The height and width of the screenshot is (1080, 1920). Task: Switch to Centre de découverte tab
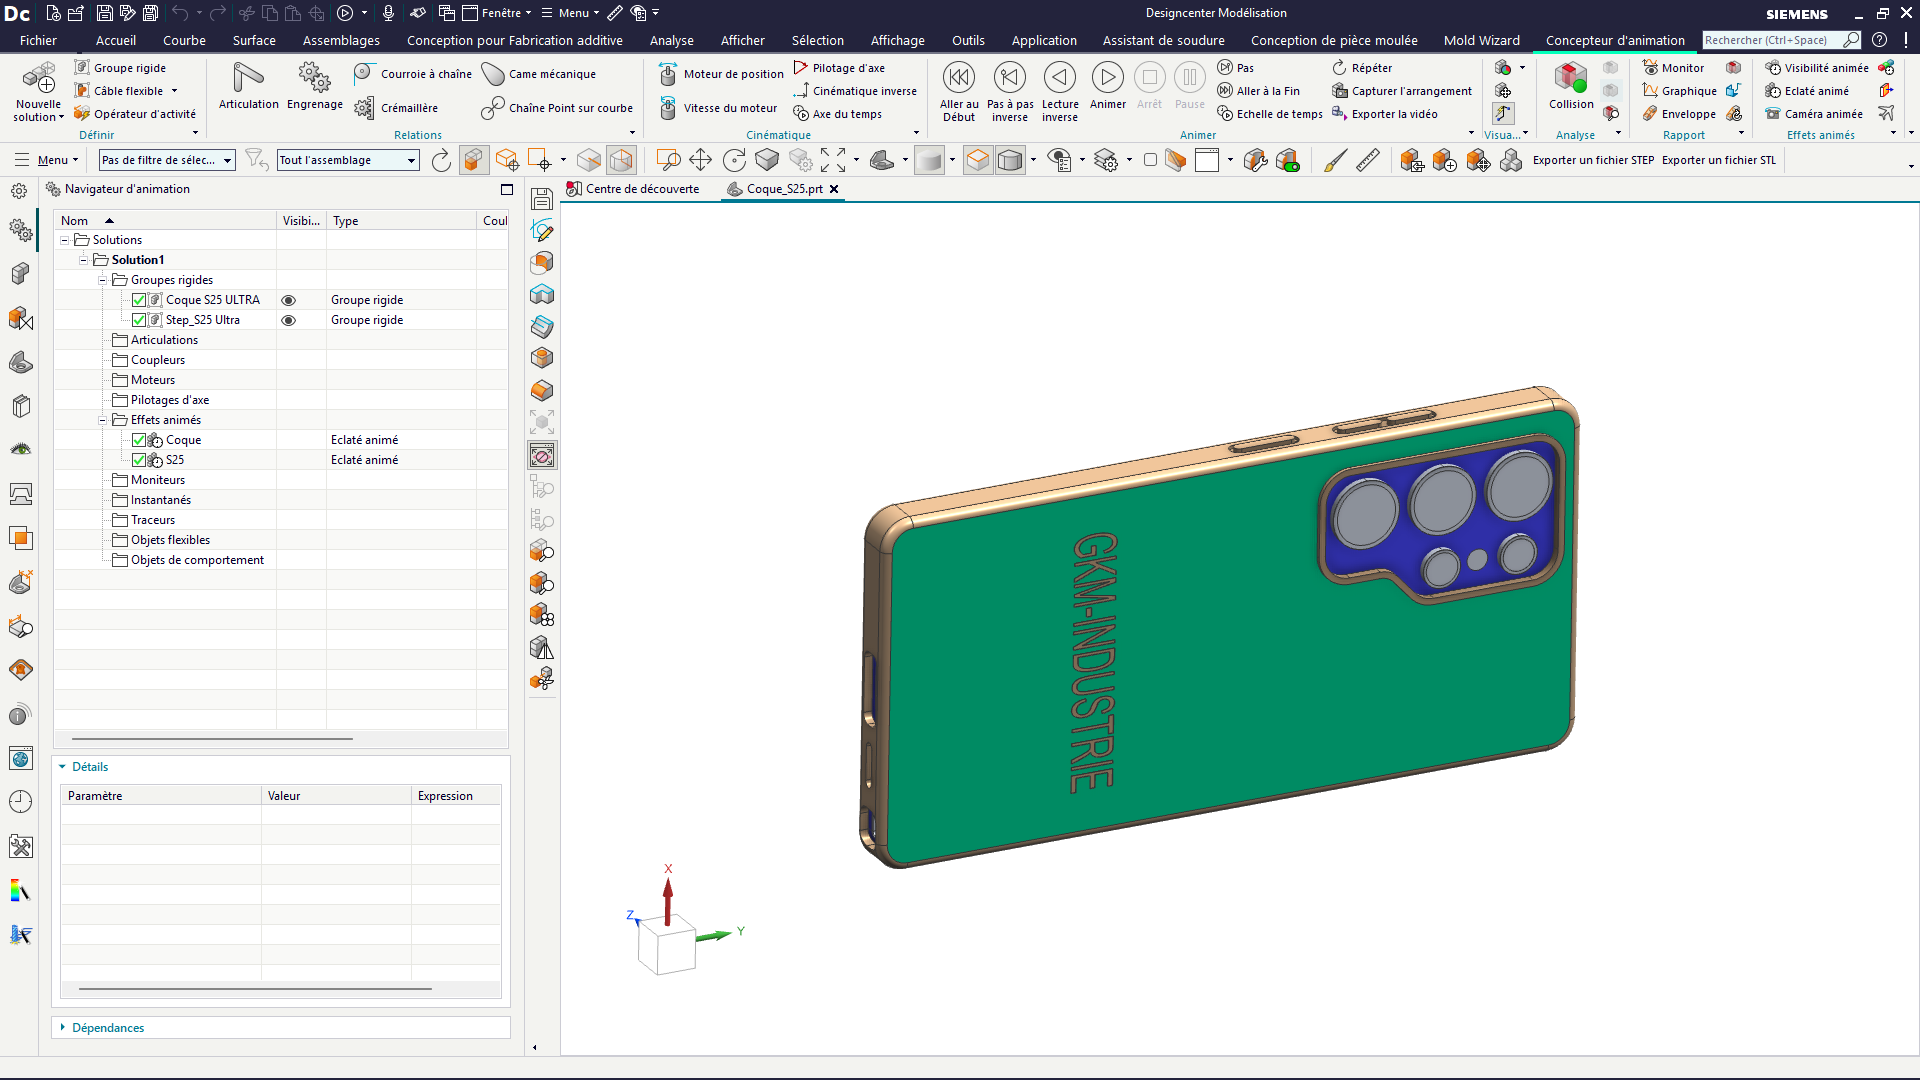pos(633,189)
